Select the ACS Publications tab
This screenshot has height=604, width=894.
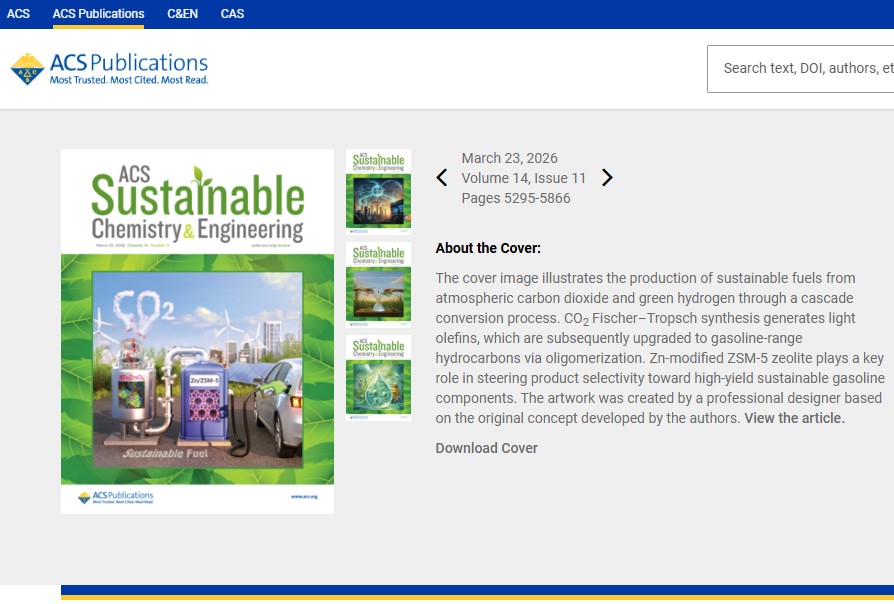[99, 14]
